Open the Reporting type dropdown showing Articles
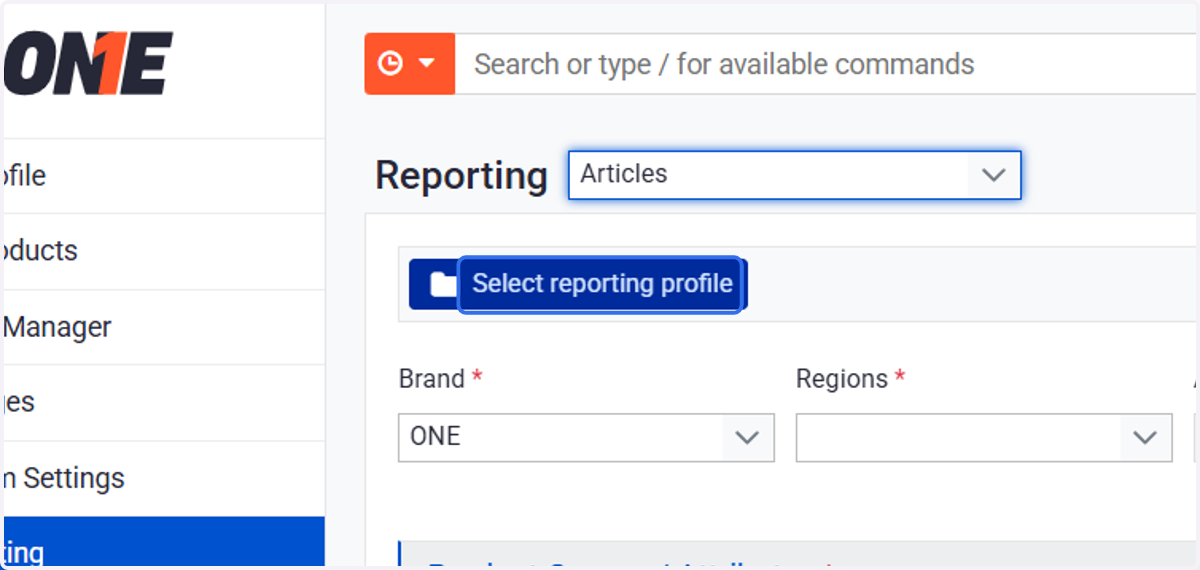 tap(795, 175)
